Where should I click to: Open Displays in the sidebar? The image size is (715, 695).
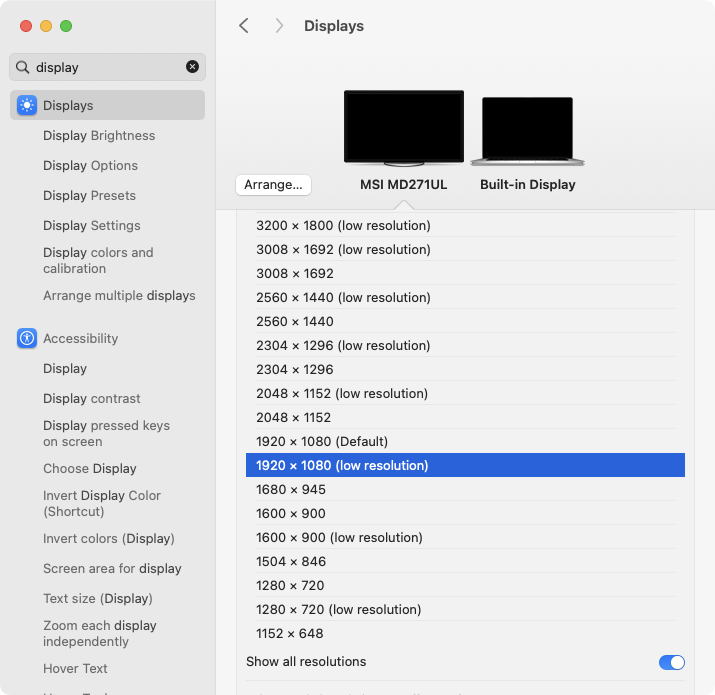tap(107, 105)
